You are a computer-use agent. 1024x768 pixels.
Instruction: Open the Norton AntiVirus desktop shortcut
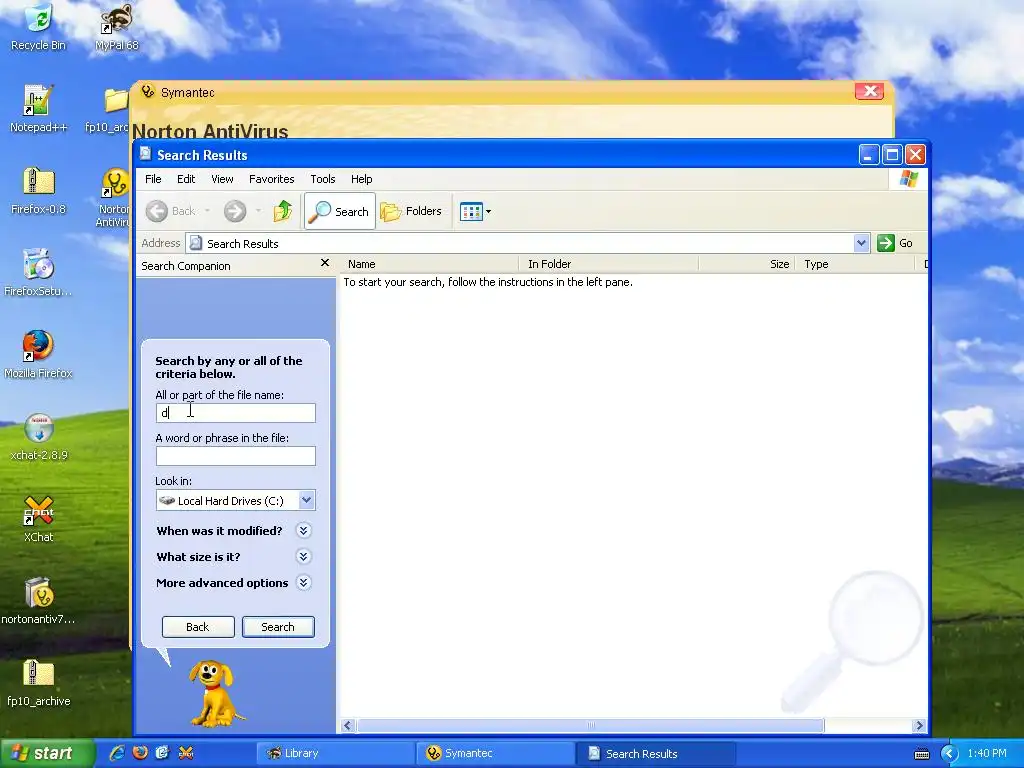tap(114, 197)
